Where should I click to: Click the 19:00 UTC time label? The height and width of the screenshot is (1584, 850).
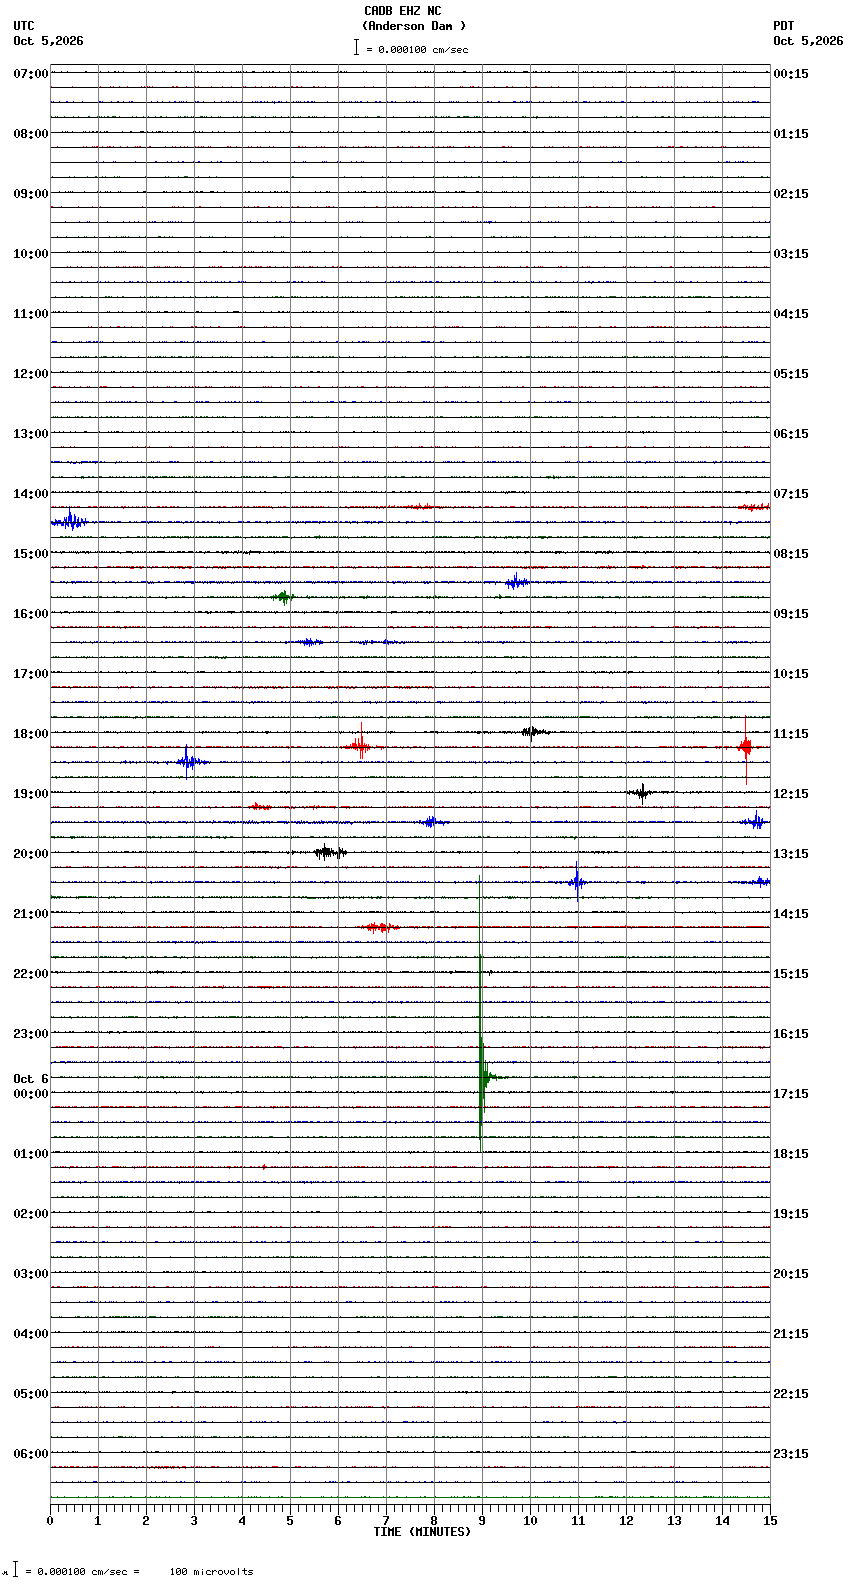[31, 794]
